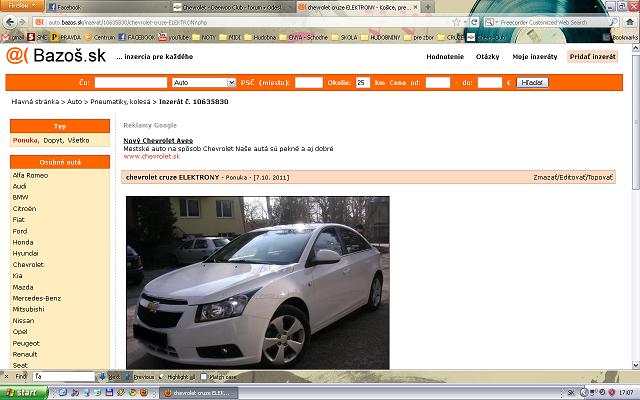The width and height of the screenshot is (640, 400).
Task: Open a new tab with the plus button
Action: click(x=428, y=7)
